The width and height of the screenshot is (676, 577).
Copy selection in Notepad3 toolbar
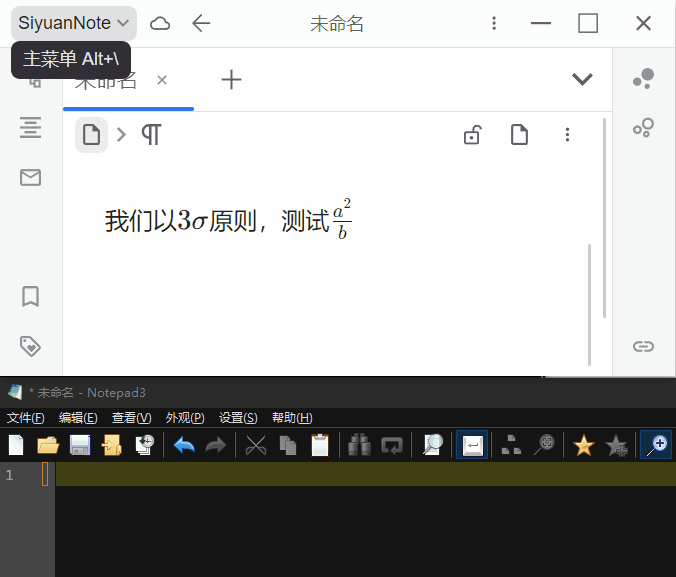click(x=288, y=445)
